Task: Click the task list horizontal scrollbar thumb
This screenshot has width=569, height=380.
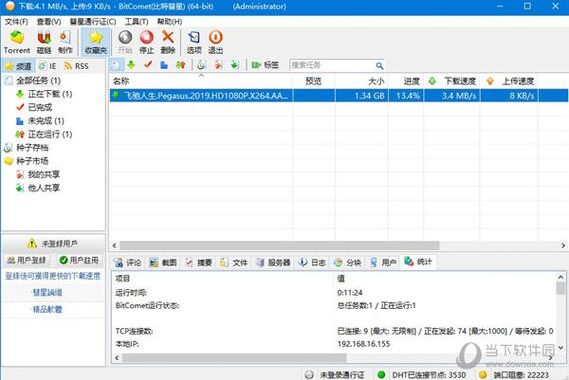Action: click(x=279, y=245)
